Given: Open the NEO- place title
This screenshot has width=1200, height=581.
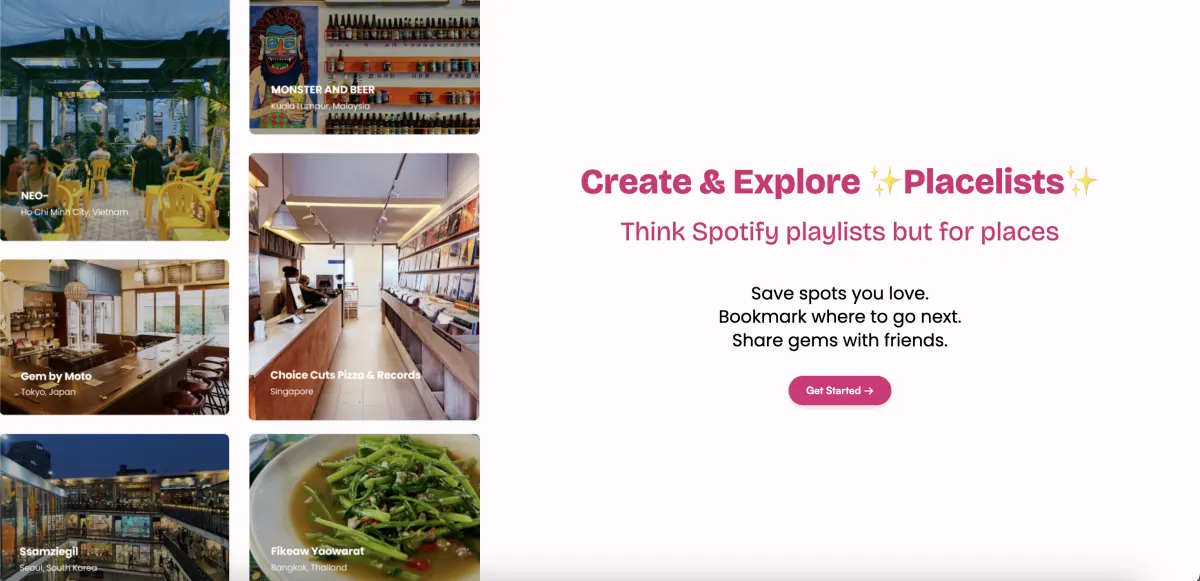Looking at the screenshot, I should pyautogui.click(x=33, y=196).
